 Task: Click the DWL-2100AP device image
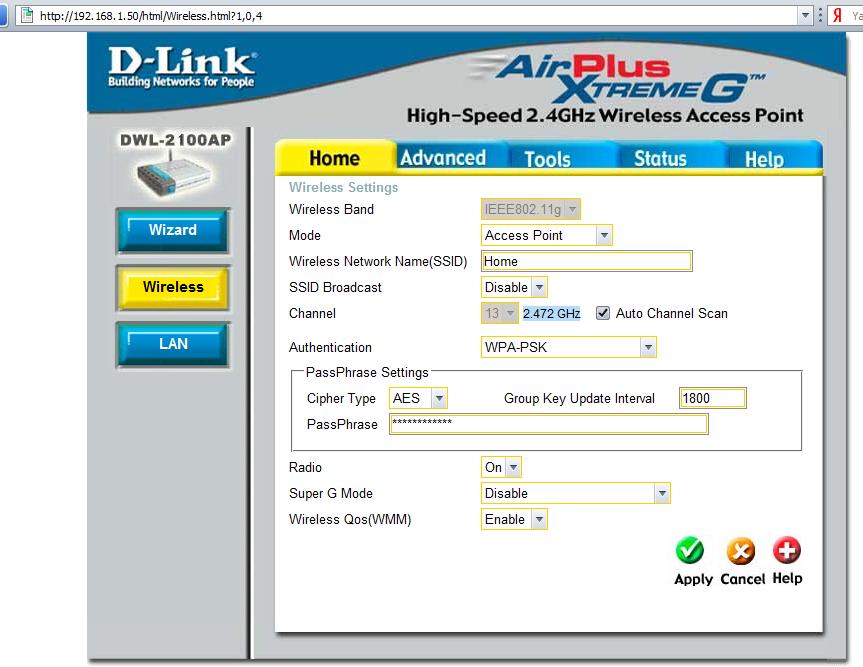tap(173, 174)
